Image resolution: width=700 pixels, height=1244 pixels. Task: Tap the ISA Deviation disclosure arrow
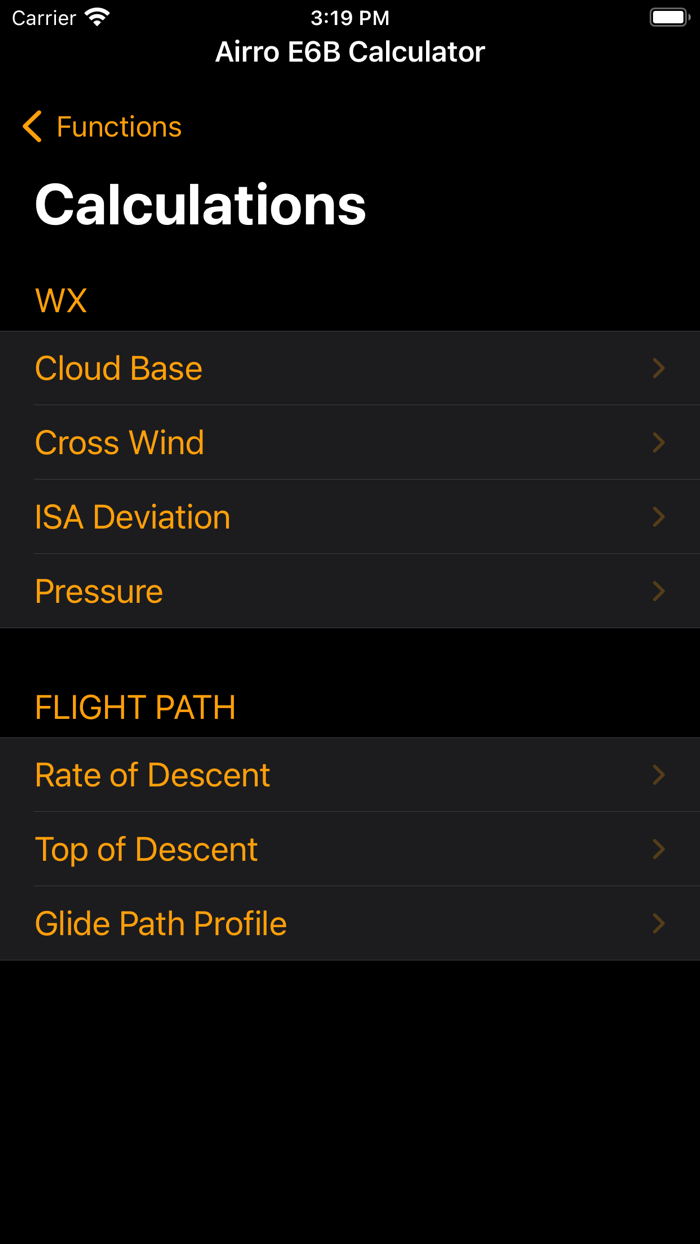(x=658, y=517)
